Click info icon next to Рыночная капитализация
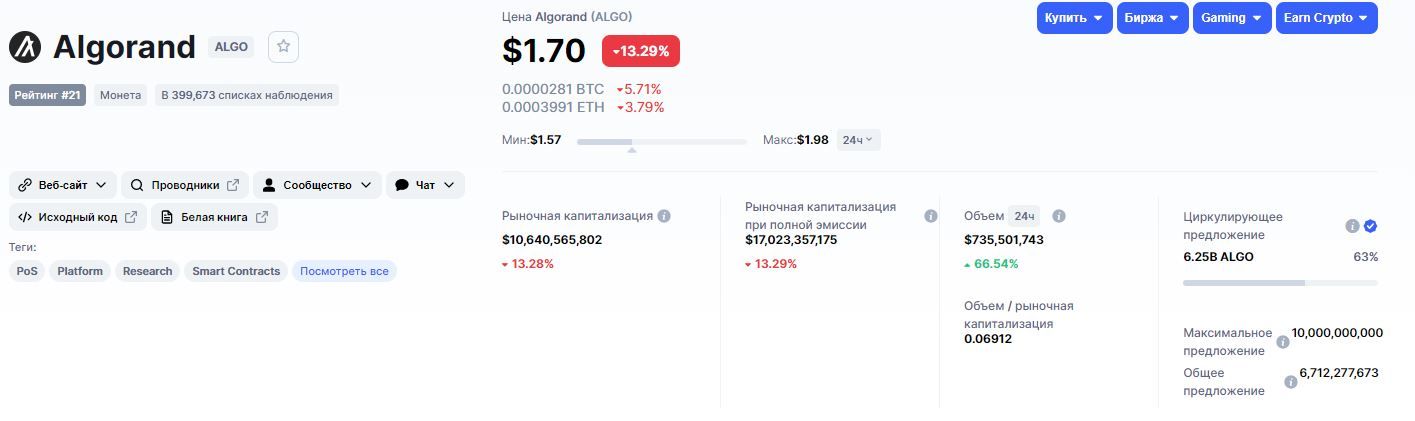The image size is (1415, 421). (x=664, y=216)
